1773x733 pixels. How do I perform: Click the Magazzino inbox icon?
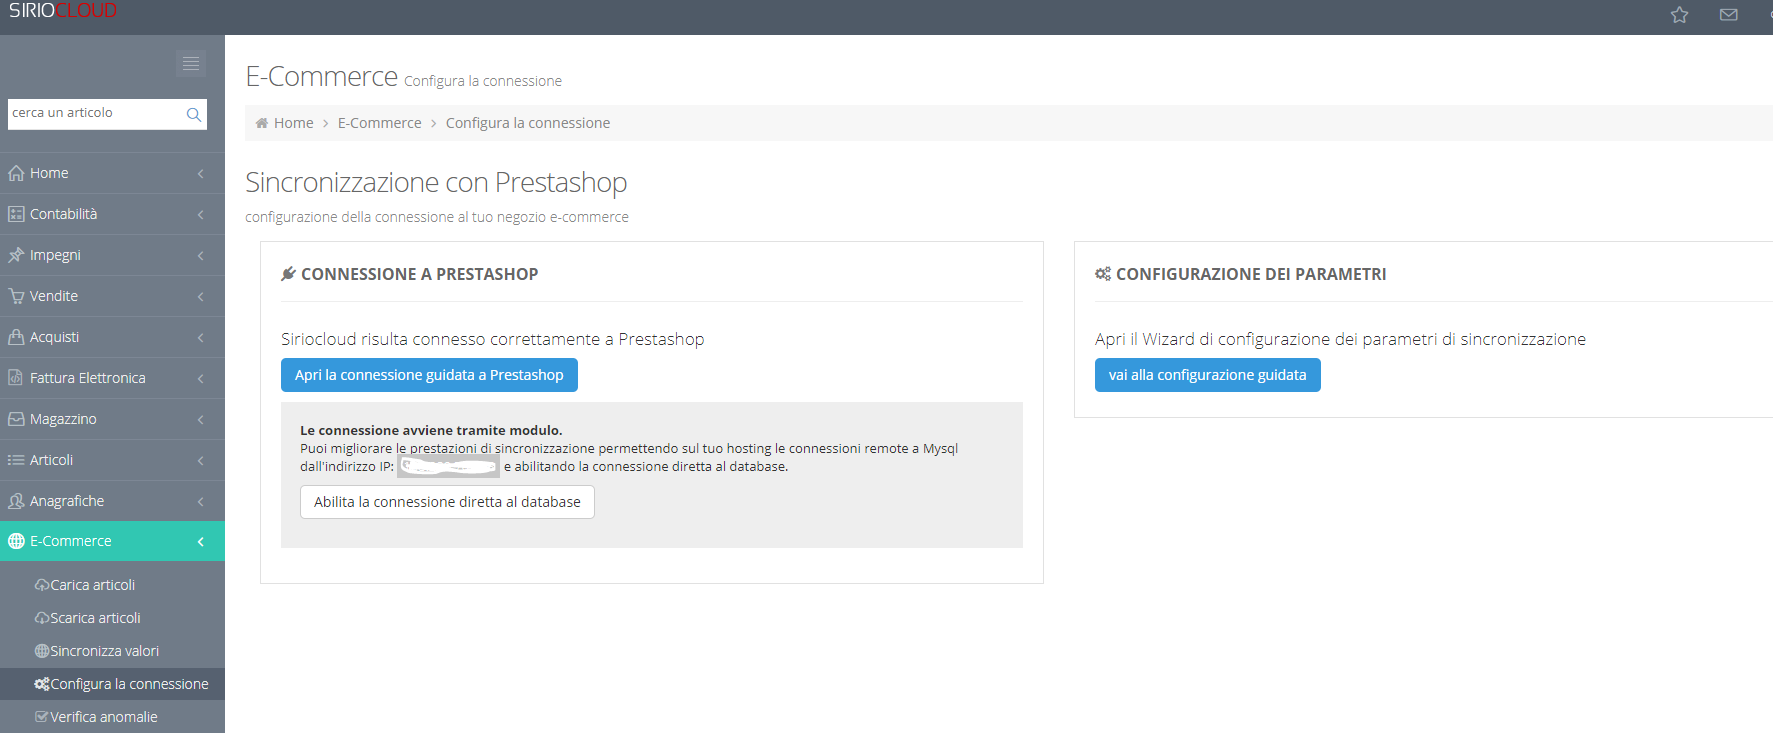(16, 419)
